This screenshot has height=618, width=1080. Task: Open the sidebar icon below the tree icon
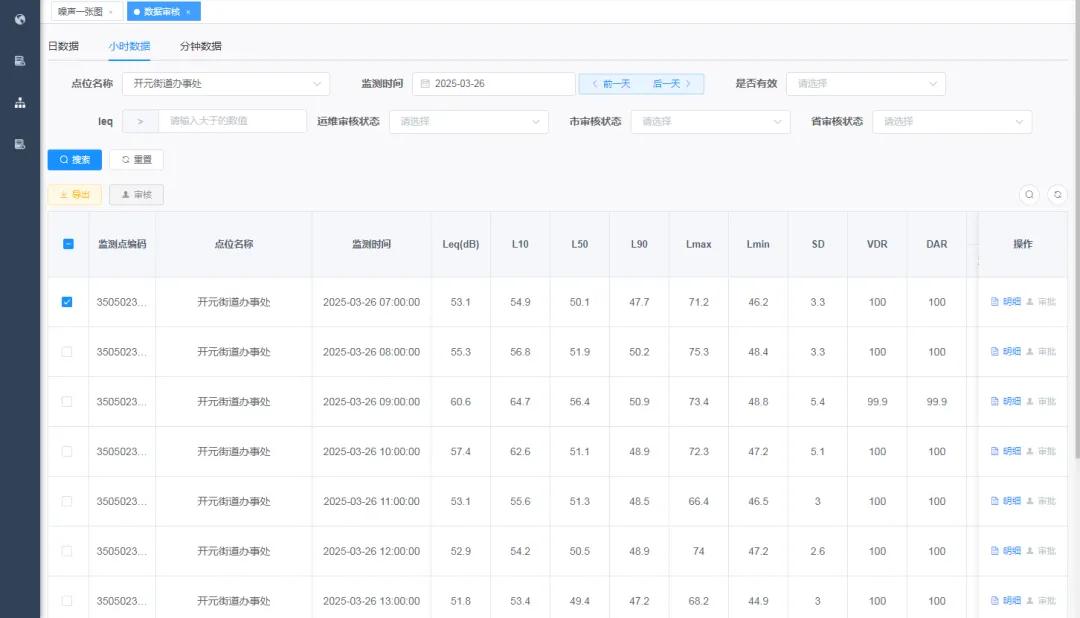pyautogui.click(x=20, y=144)
